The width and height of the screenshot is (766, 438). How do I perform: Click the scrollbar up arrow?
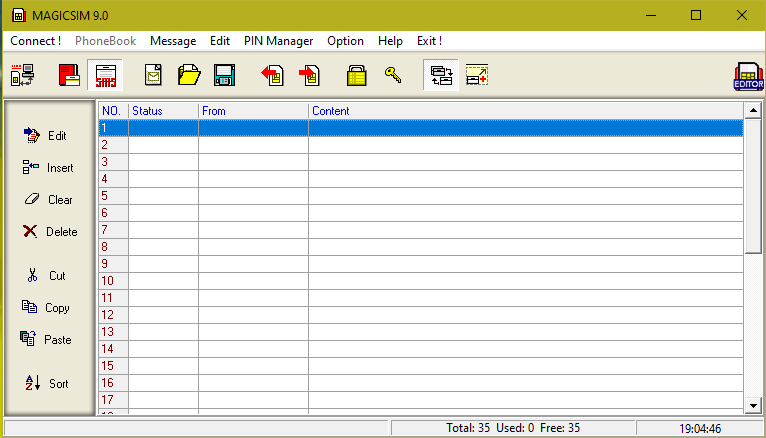[x=753, y=111]
